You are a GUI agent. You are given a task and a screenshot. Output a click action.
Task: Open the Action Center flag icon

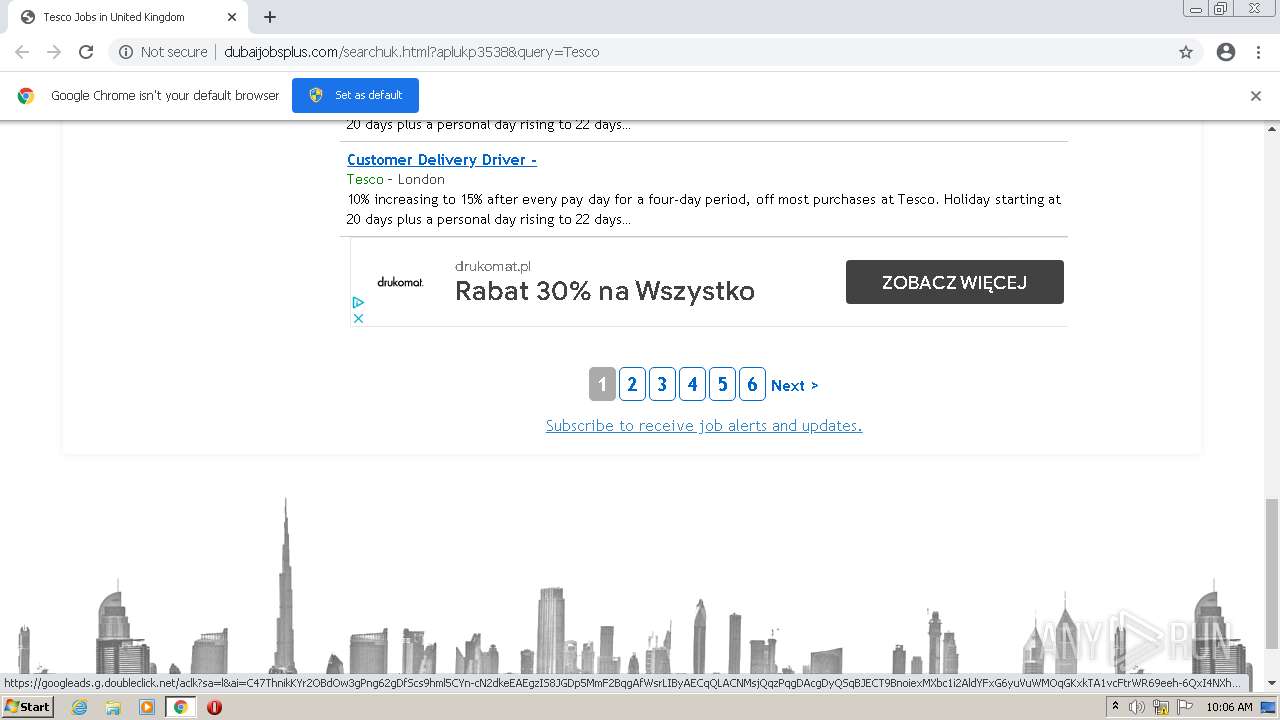click(1185, 707)
